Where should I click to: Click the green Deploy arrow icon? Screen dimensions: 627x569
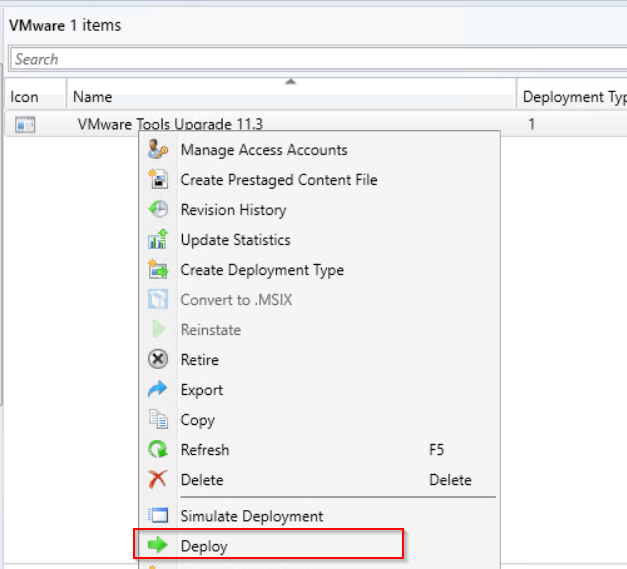tap(157, 546)
